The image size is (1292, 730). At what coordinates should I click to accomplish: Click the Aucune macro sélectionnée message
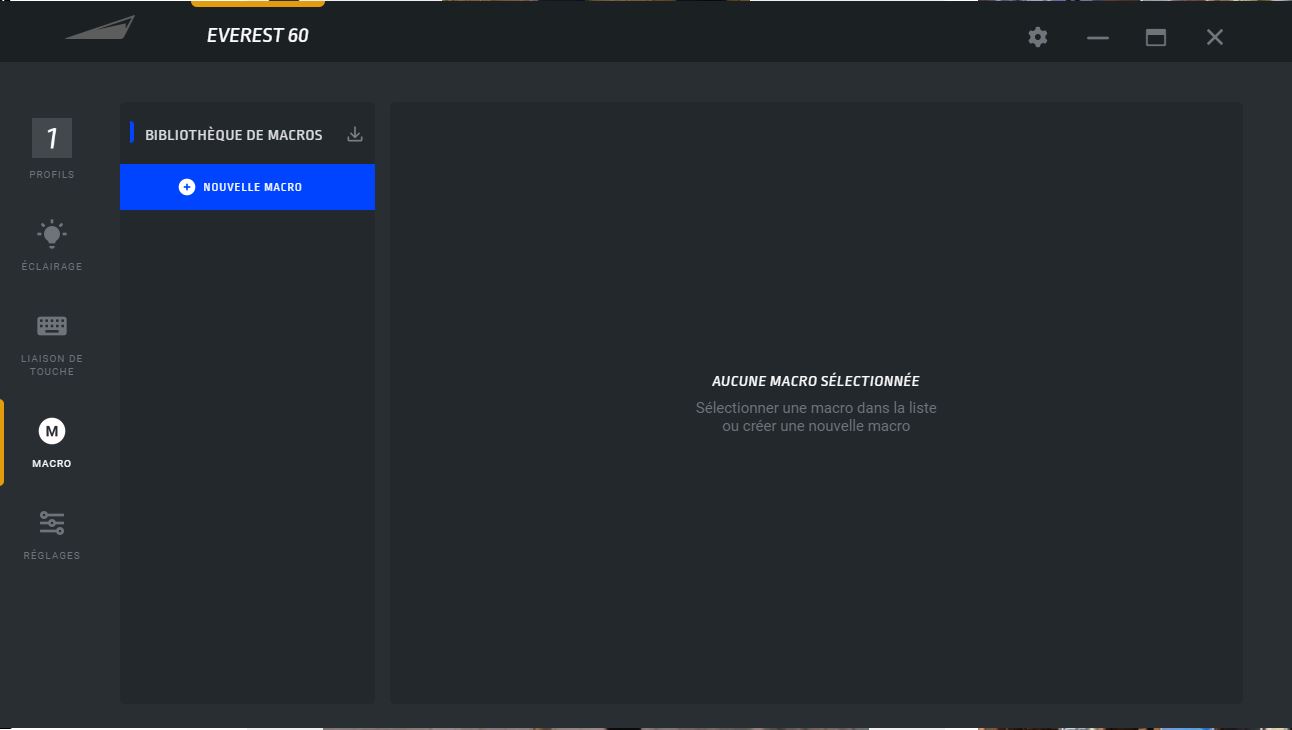[815, 381]
